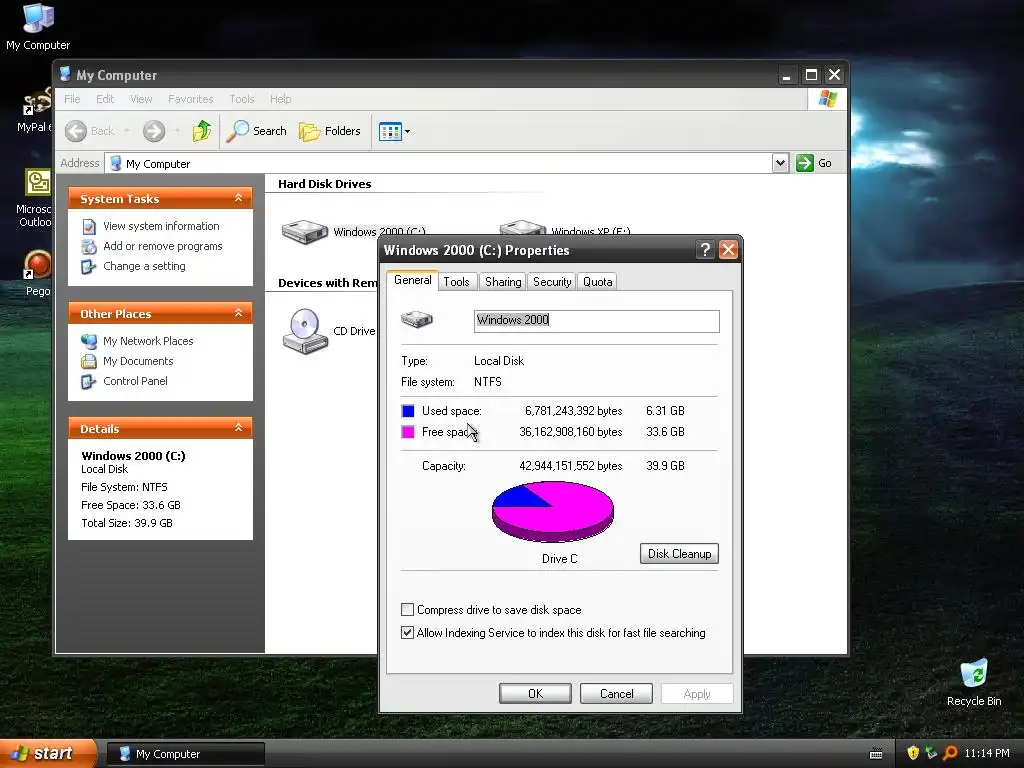Click the Forward arrow in My Computer
The width and height of the screenshot is (1024, 768).
tap(154, 131)
